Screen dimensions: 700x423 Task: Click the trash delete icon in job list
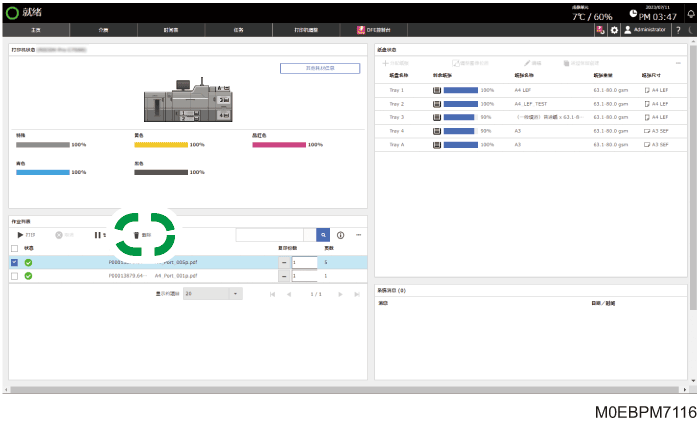click(137, 235)
